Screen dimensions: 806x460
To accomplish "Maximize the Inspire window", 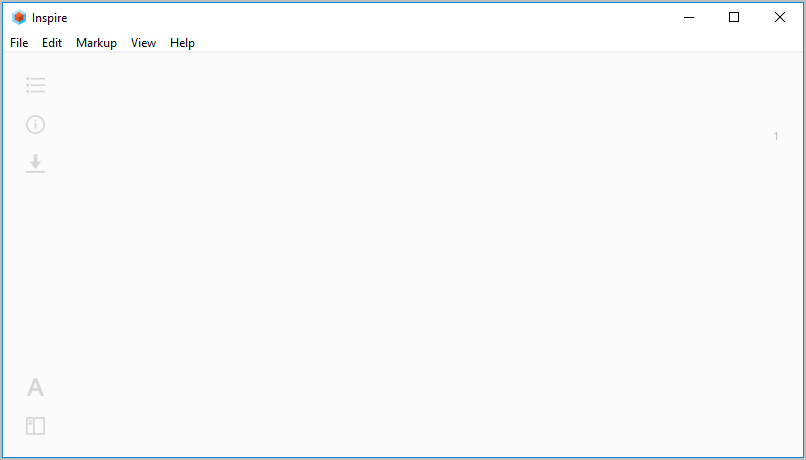I will [x=734, y=17].
